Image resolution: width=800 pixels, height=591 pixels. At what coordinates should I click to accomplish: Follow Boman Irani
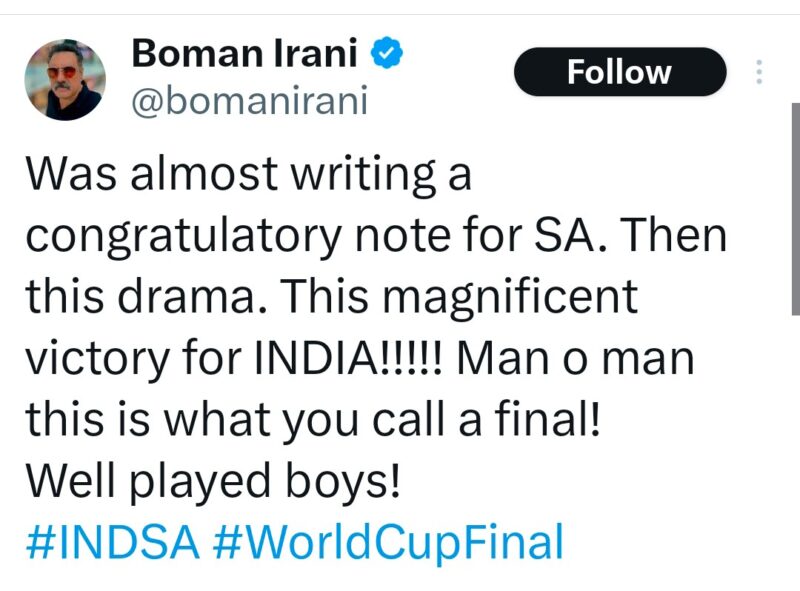620,71
